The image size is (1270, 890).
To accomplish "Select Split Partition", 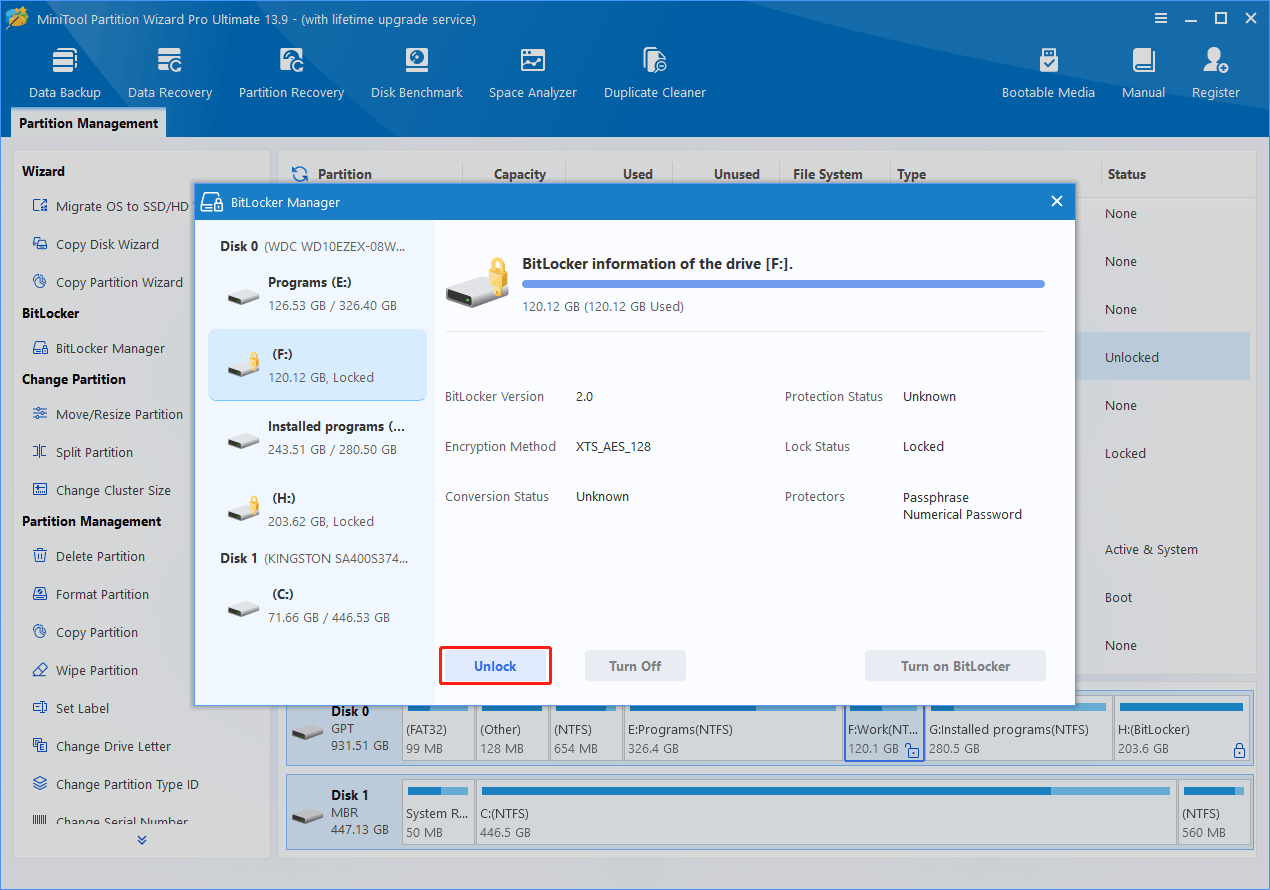I will [82, 452].
